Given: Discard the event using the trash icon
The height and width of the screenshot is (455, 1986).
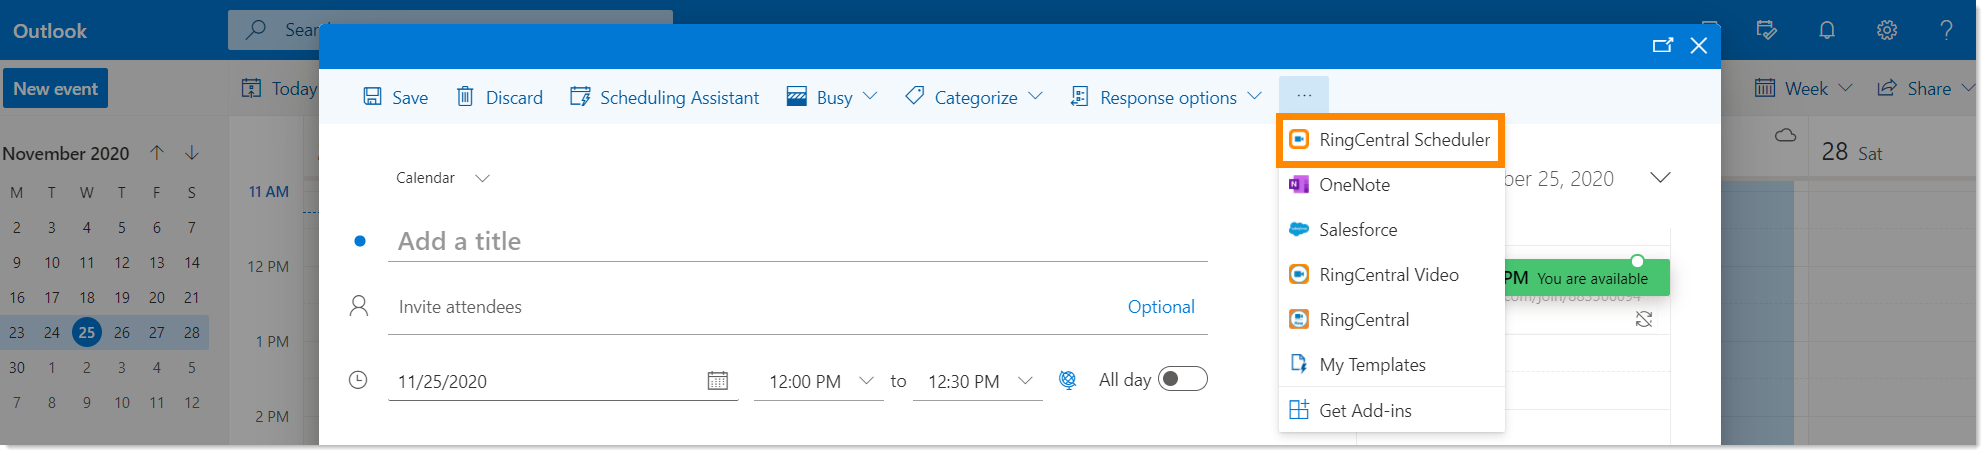Looking at the screenshot, I should click(465, 97).
